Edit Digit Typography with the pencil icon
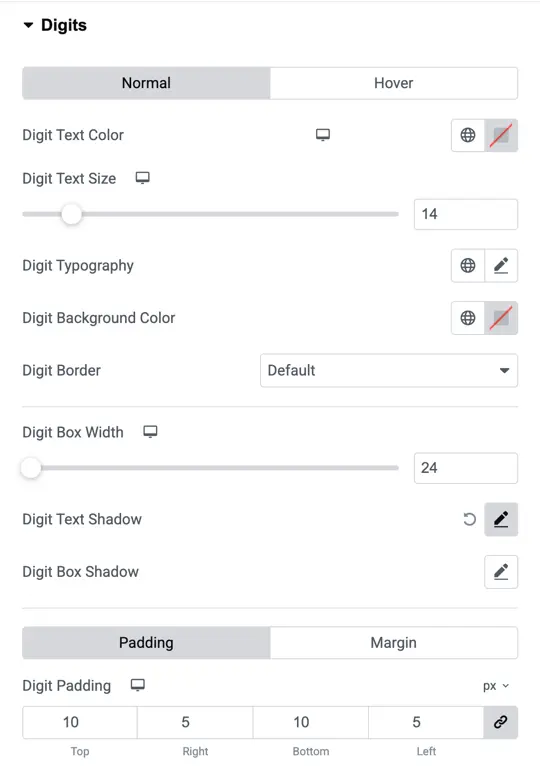This screenshot has height=766, width=540. click(x=501, y=265)
